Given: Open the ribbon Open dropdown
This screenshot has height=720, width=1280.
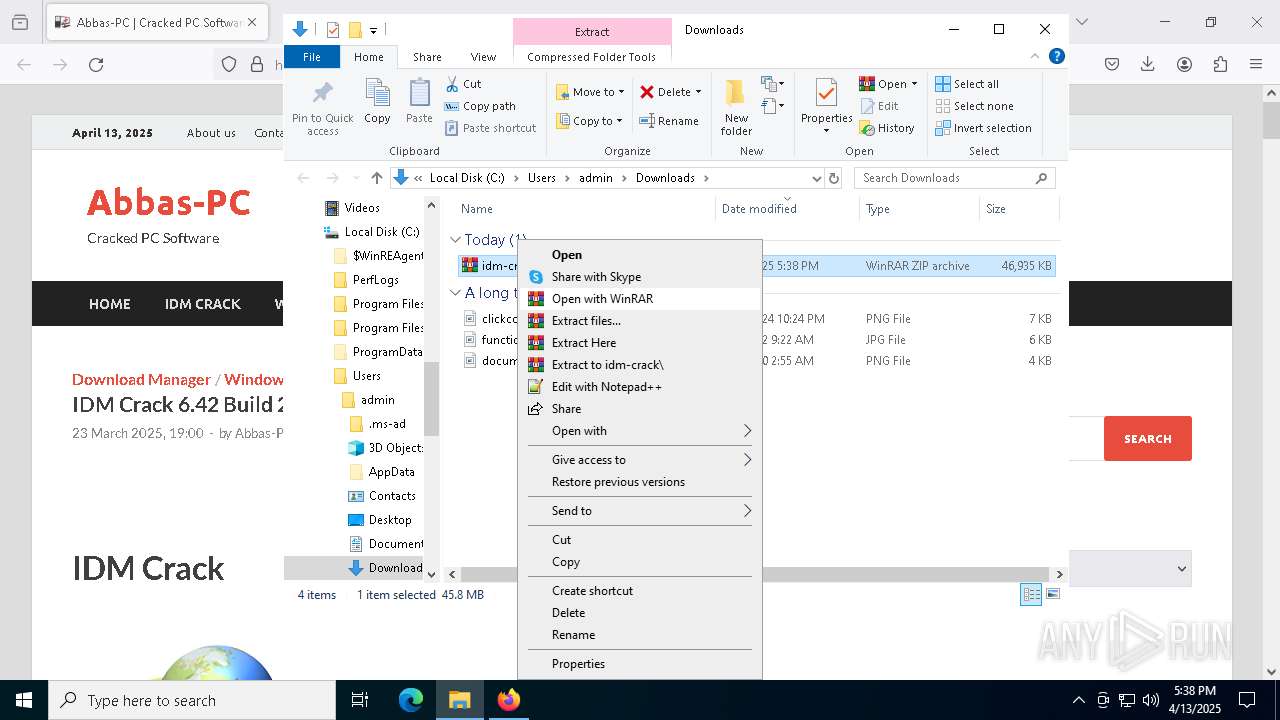Looking at the screenshot, I should (x=888, y=84).
